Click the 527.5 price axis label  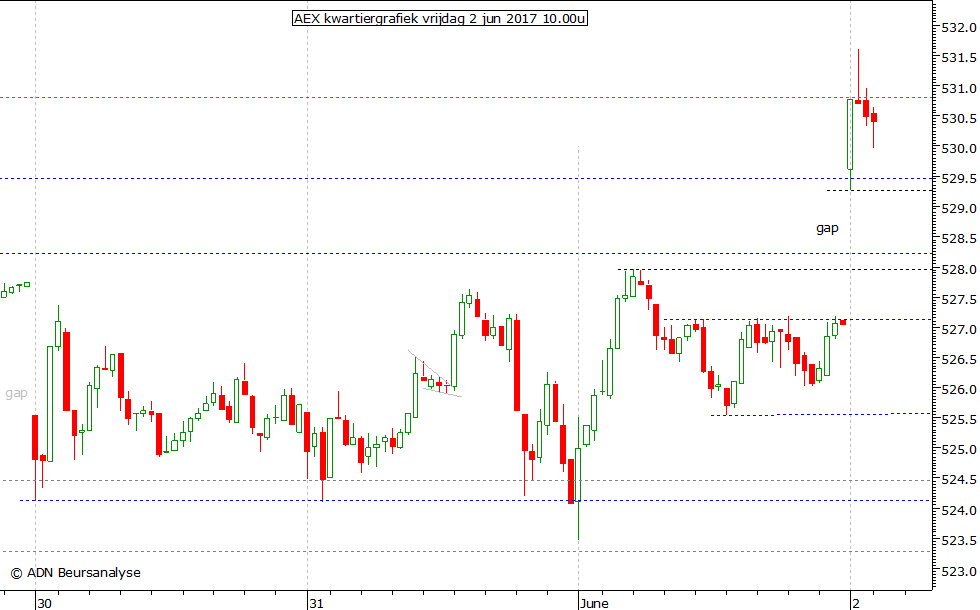(959, 299)
